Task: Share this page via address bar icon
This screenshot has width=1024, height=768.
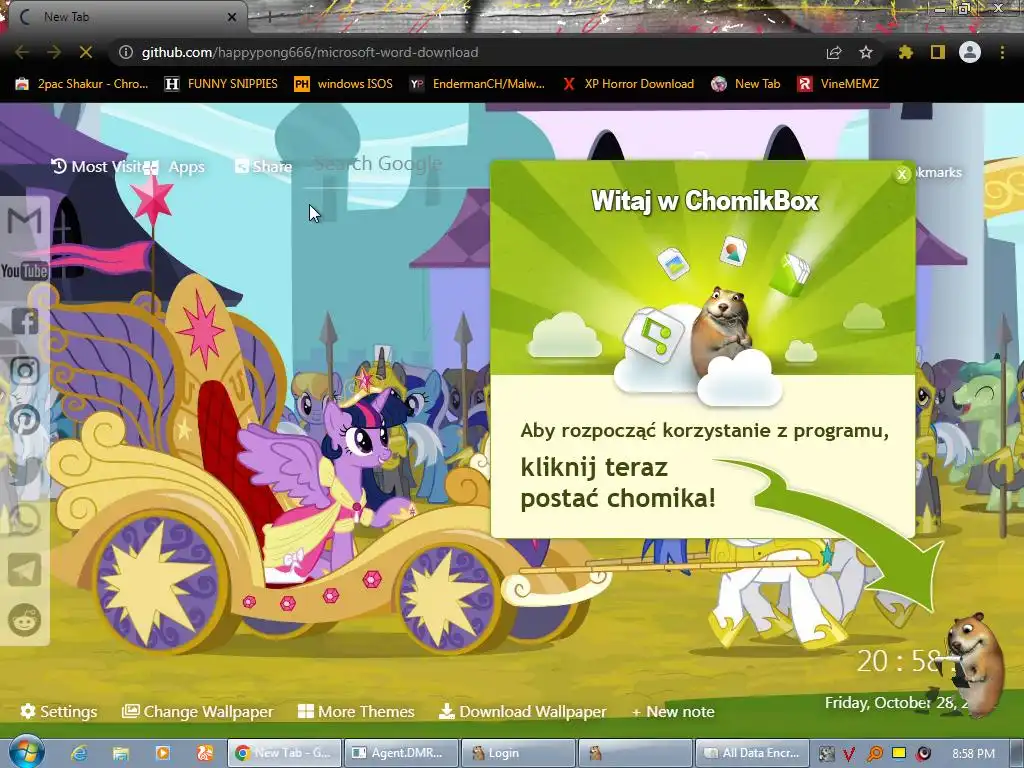Action: (834, 53)
